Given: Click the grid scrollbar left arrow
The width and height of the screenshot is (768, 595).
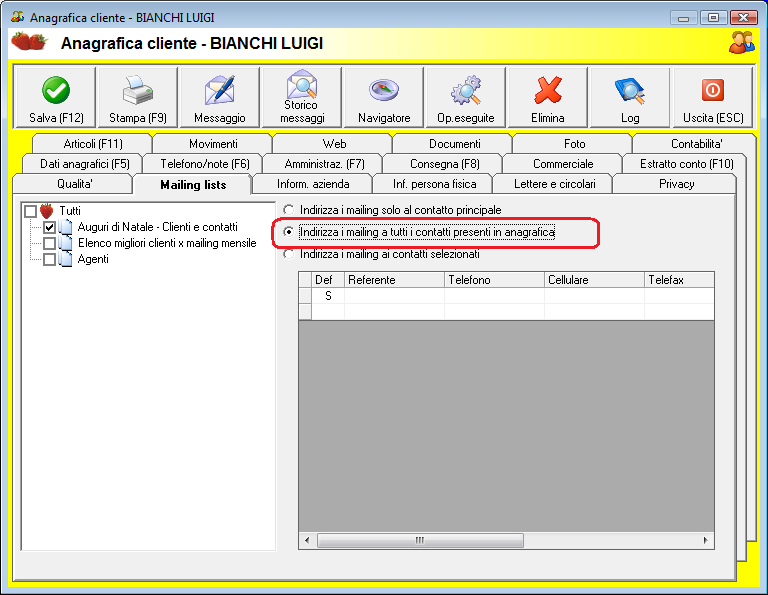Looking at the screenshot, I should point(307,540).
